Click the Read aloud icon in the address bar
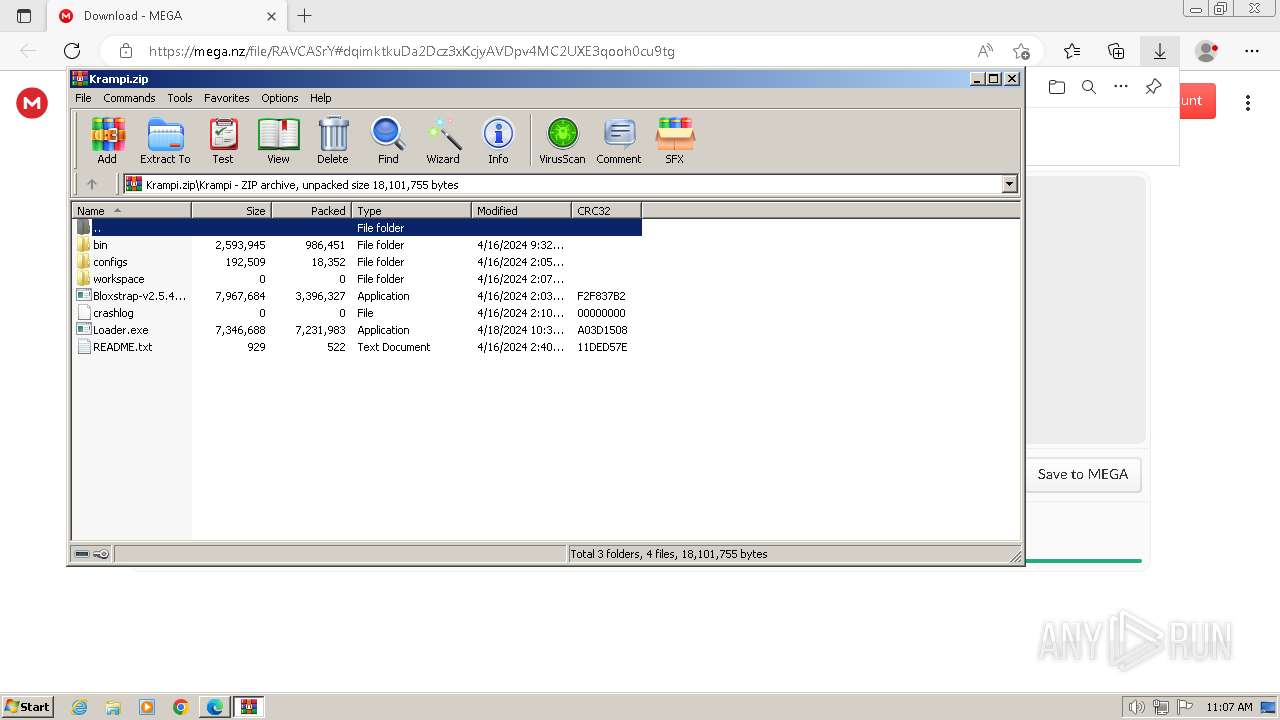Viewport: 1280px width, 720px height. [985, 51]
